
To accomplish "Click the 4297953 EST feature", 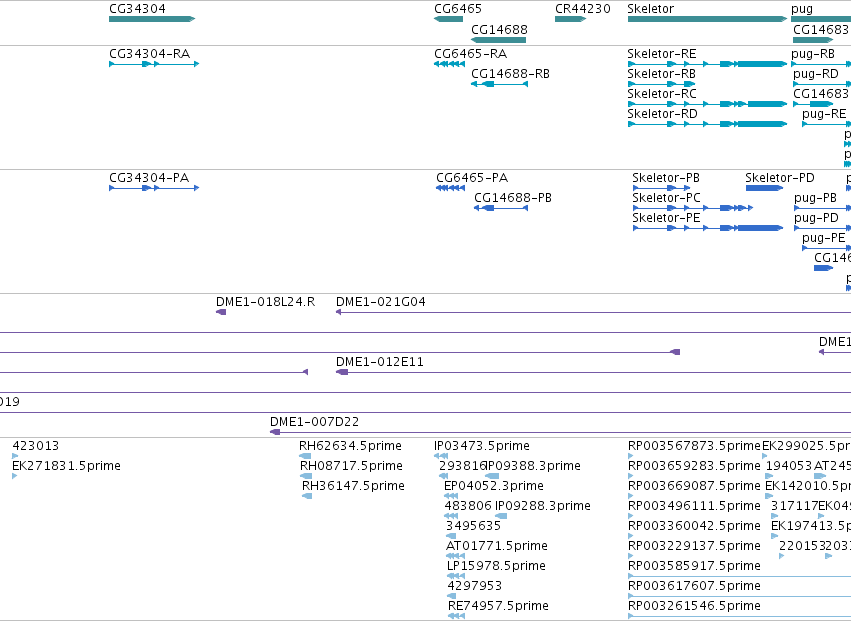I will click(452, 597).
